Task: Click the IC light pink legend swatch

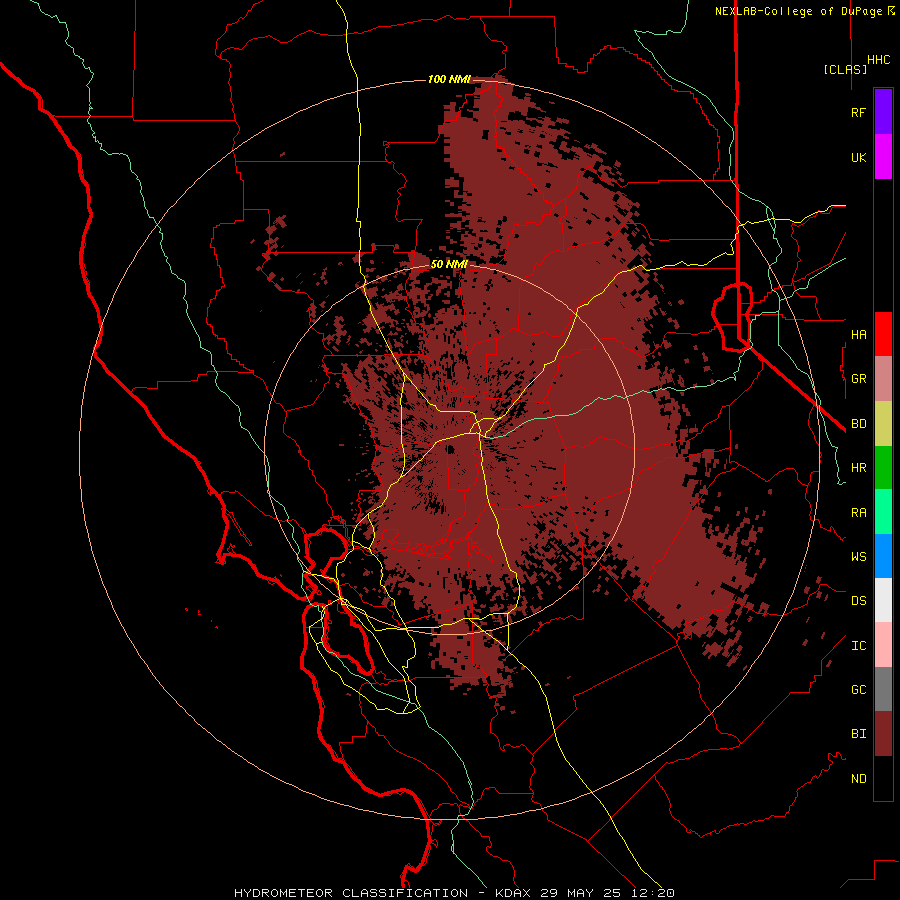Action: tap(883, 645)
